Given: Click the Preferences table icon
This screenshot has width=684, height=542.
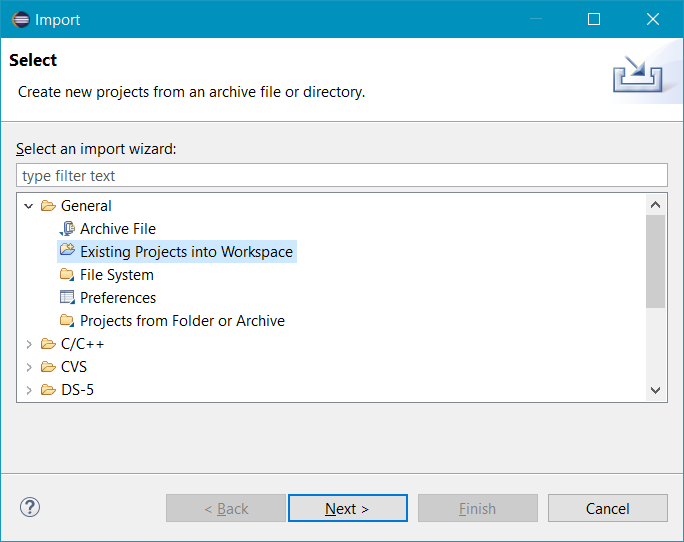Looking at the screenshot, I should 67,298.
